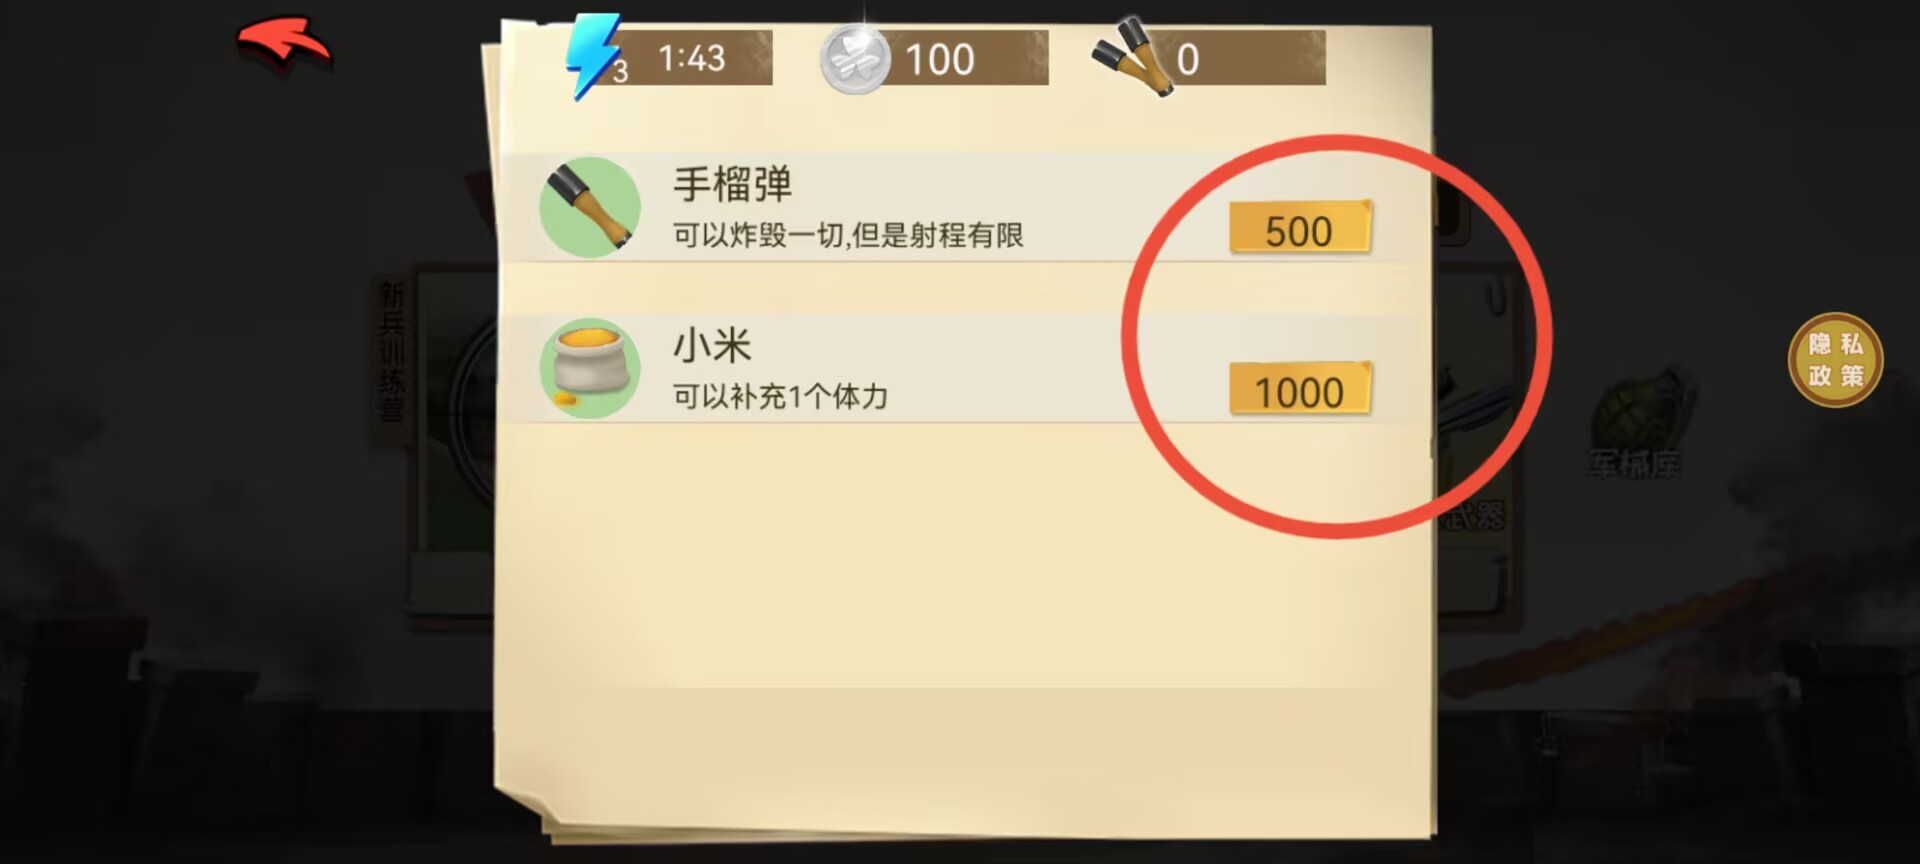This screenshot has width=1920, height=864.
Task: Click the grenade count showing 0
Action: point(1188,60)
